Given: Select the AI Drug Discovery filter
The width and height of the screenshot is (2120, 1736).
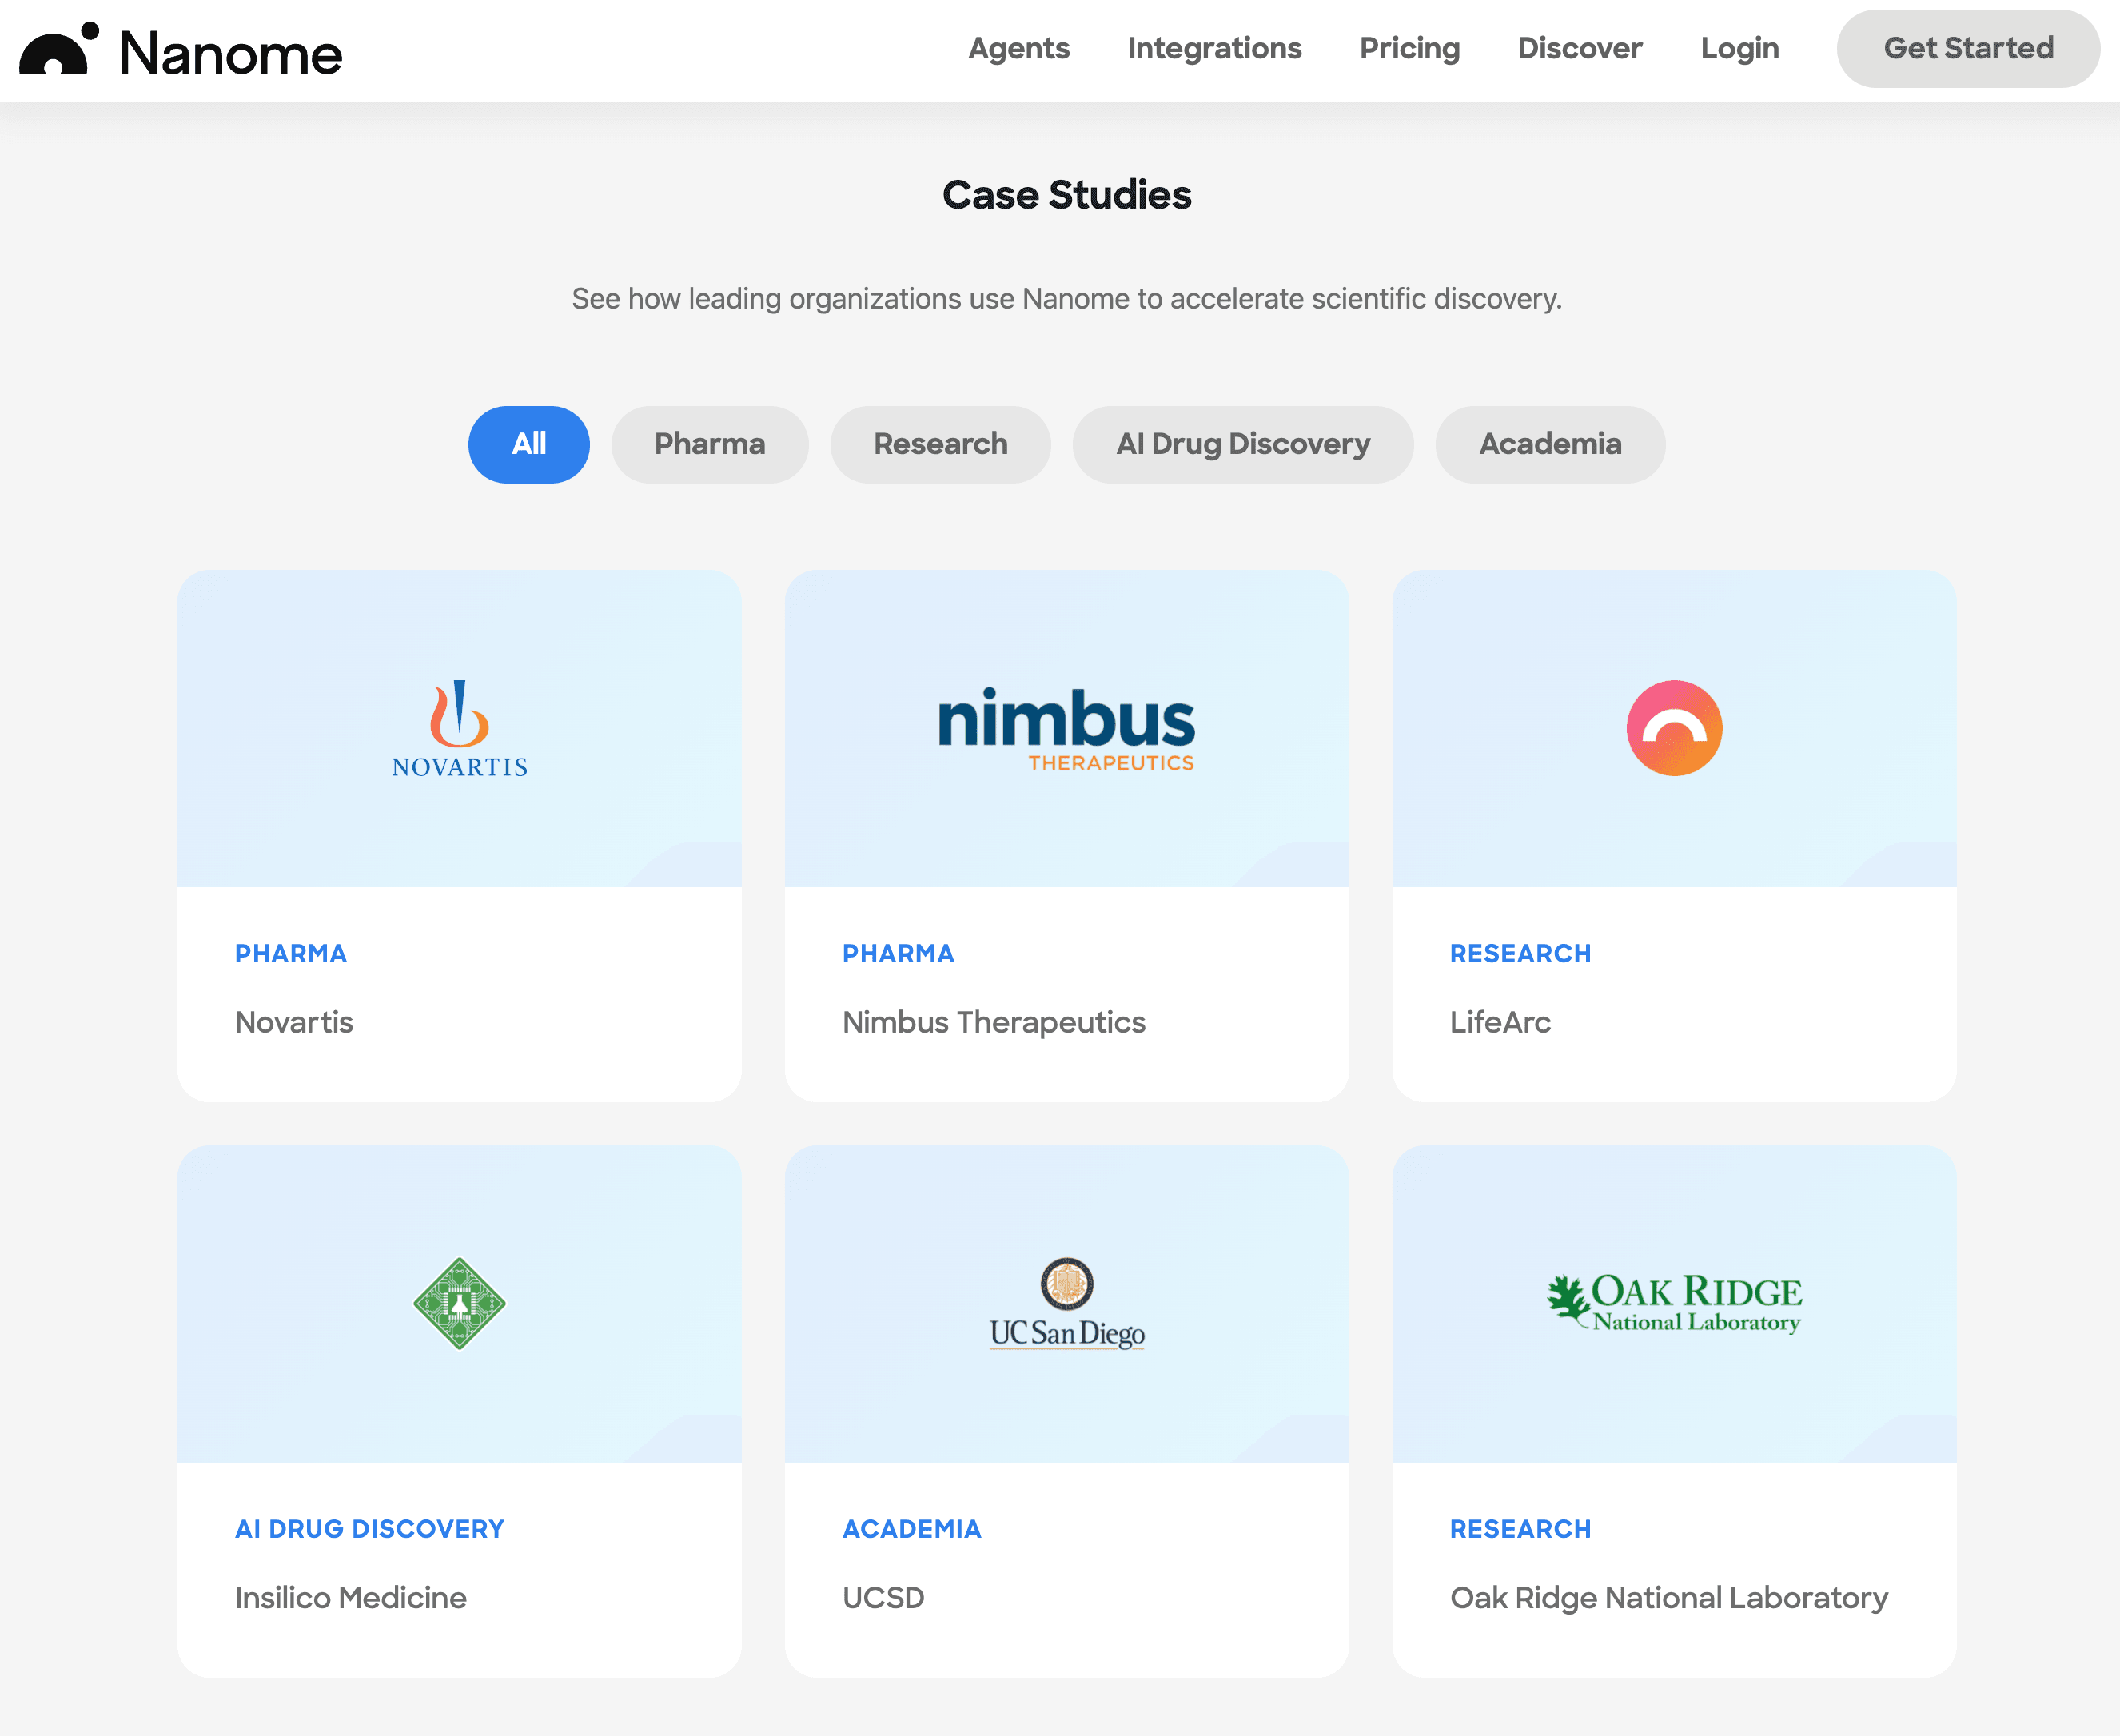Looking at the screenshot, I should 1243,444.
